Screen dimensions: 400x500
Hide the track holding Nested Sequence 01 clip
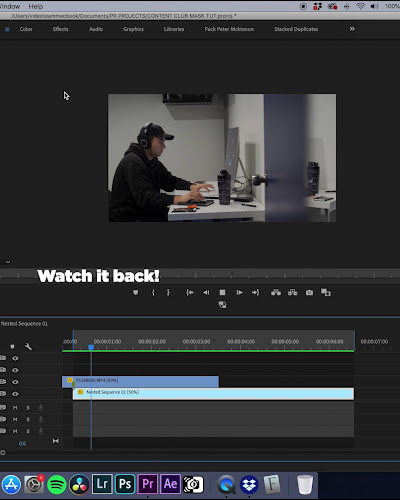[x=15, y=394]
